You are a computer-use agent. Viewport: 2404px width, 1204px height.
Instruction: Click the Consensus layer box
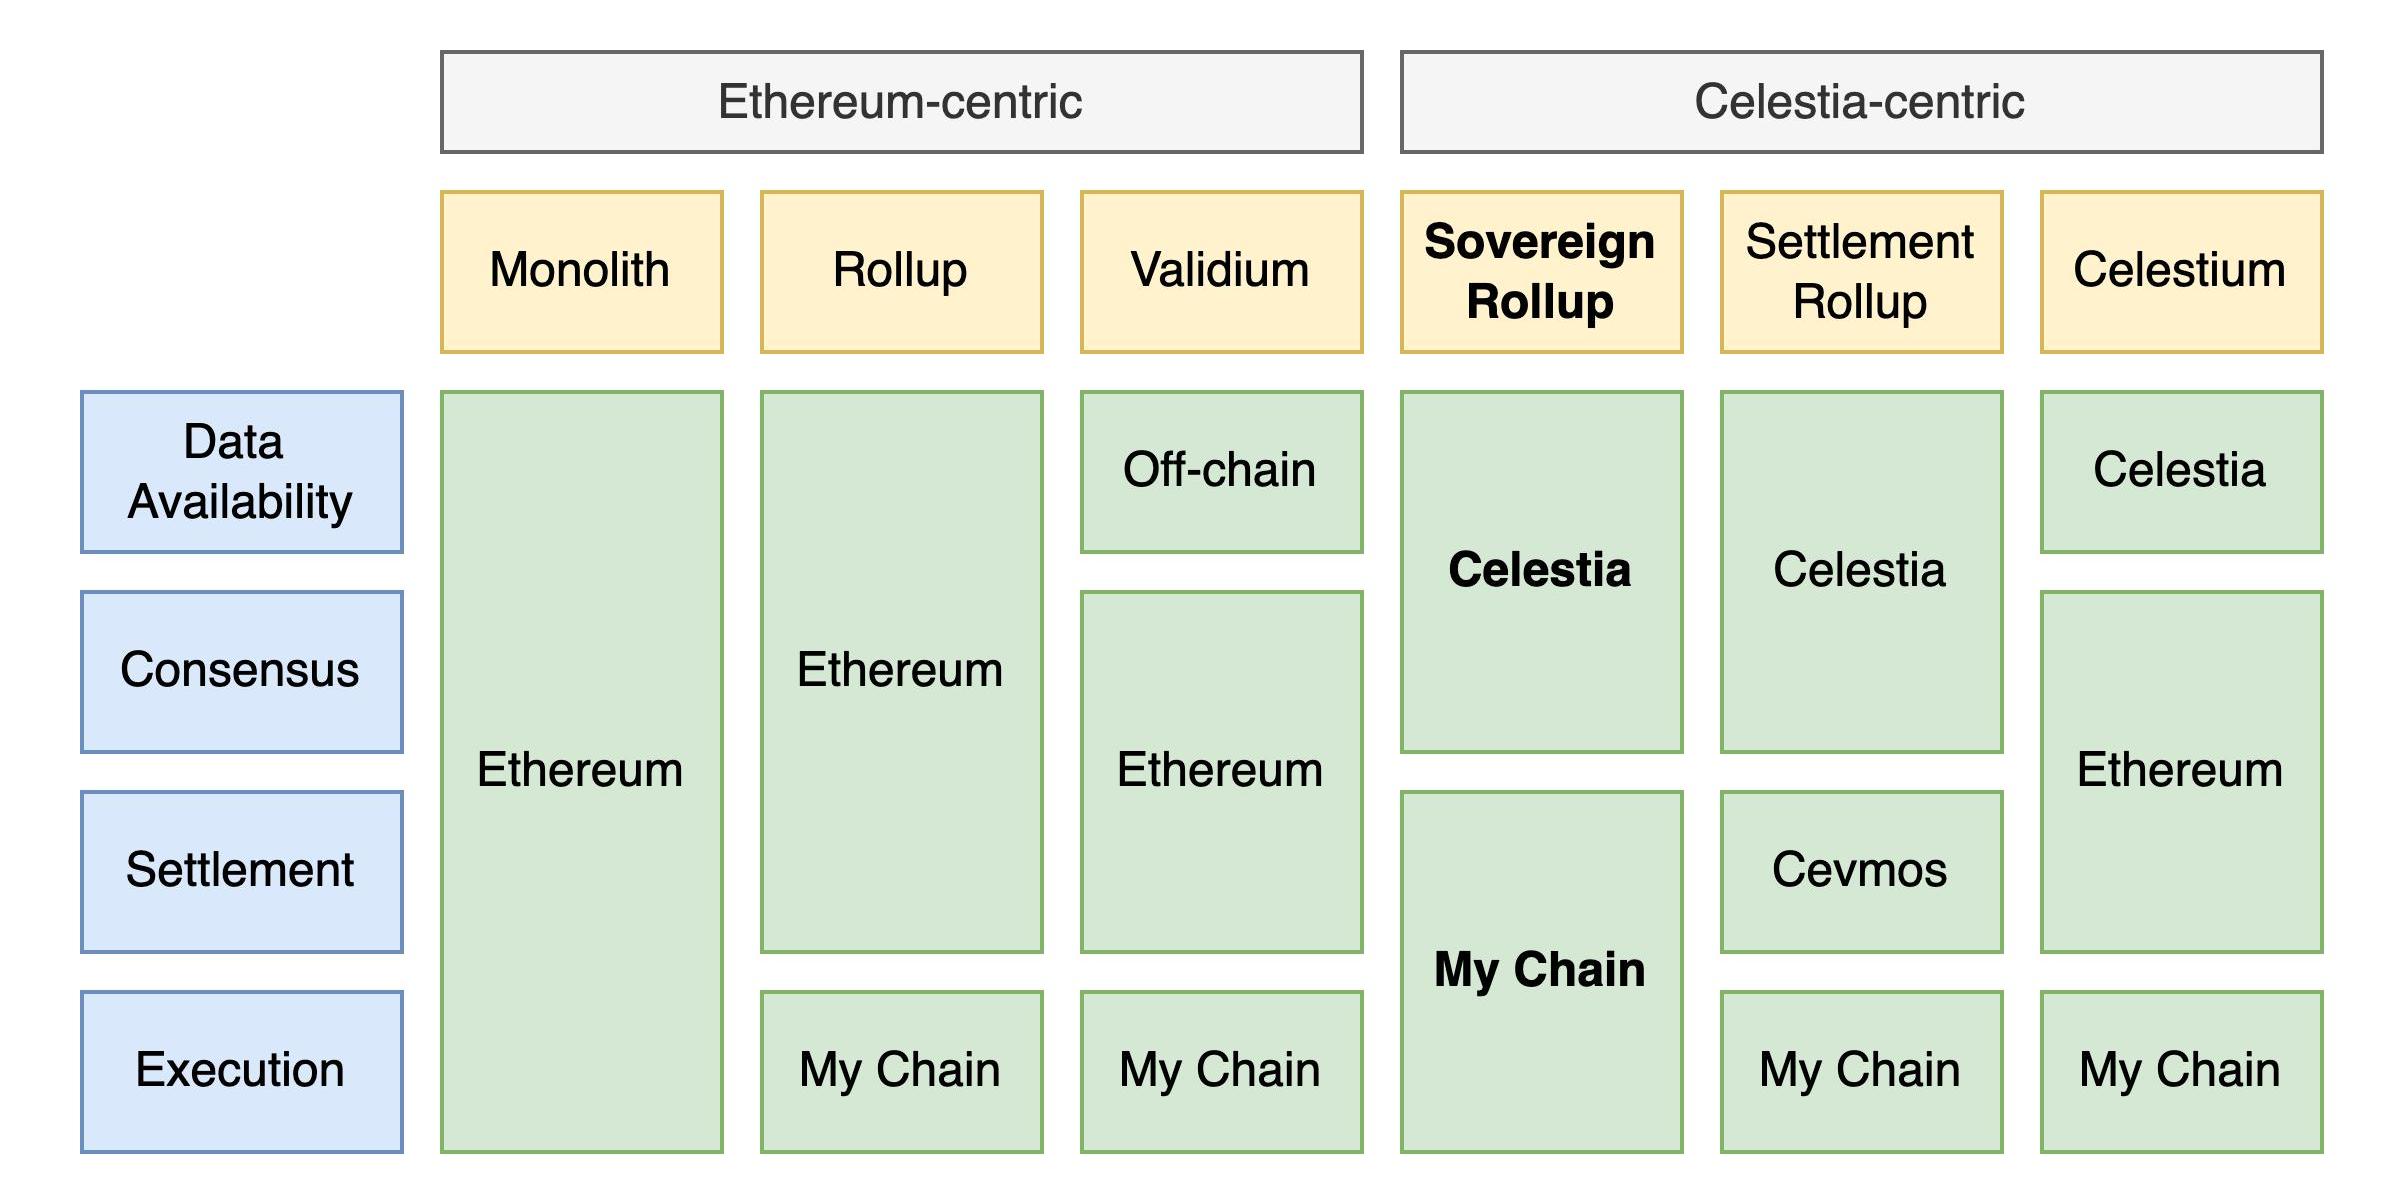[241, 671]
